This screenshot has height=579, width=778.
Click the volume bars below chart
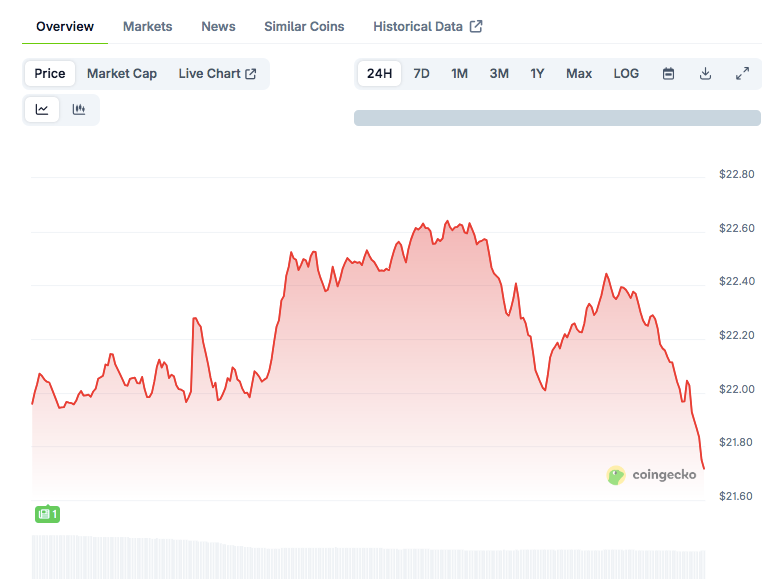coord(368,560)
